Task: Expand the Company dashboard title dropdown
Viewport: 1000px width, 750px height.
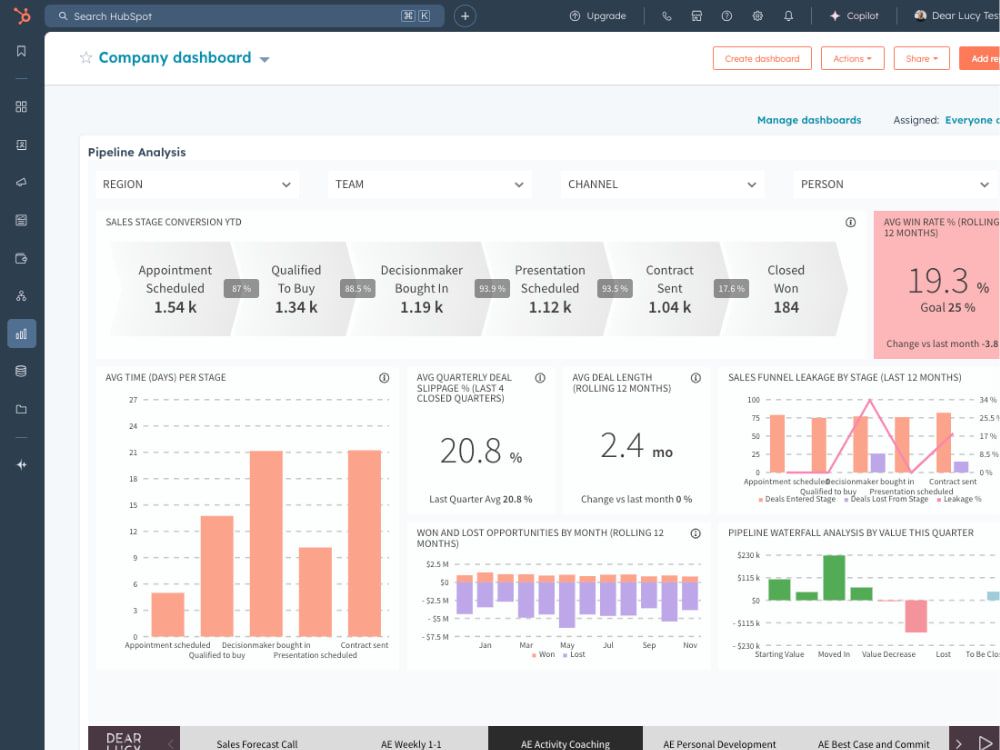Action: 265,59
